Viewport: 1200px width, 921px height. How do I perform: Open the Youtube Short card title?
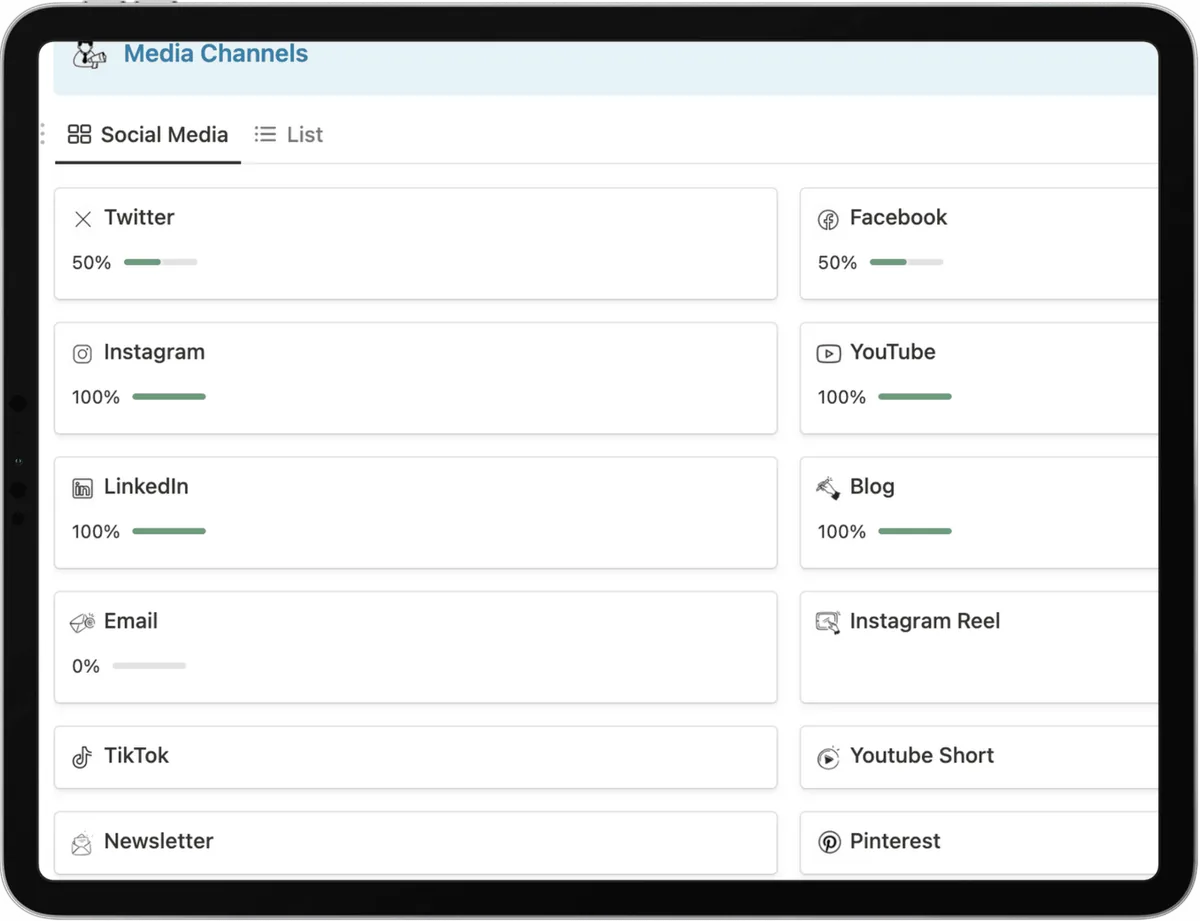point(922,755)
